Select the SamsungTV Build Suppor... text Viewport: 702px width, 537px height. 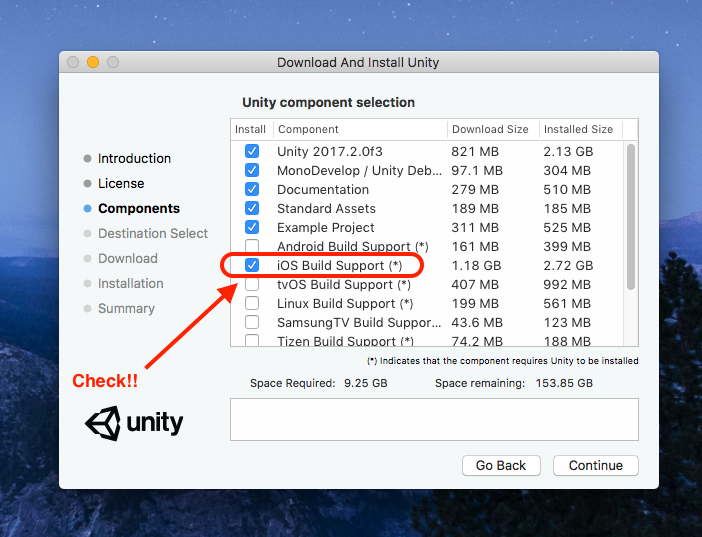(360, 322)
